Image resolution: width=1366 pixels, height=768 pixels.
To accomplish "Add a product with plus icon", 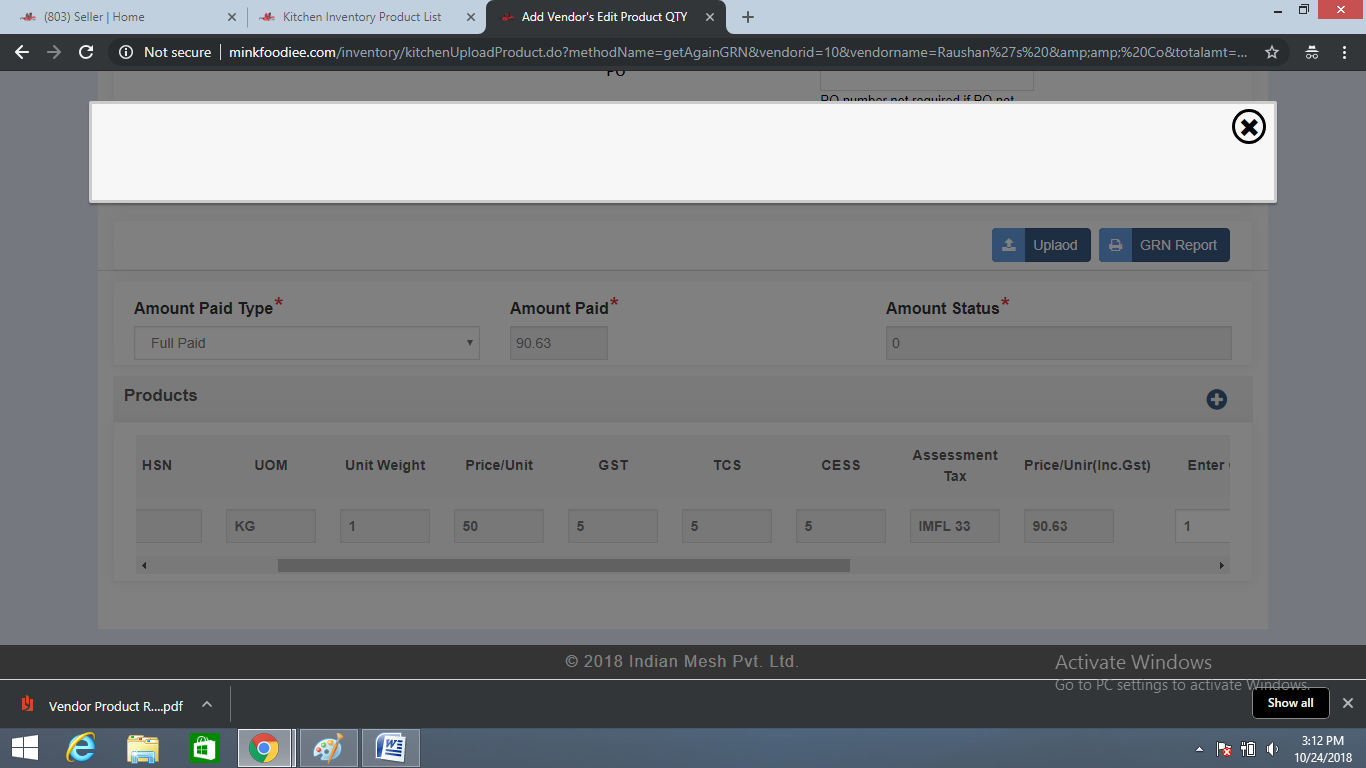I will click(1216, 399).
